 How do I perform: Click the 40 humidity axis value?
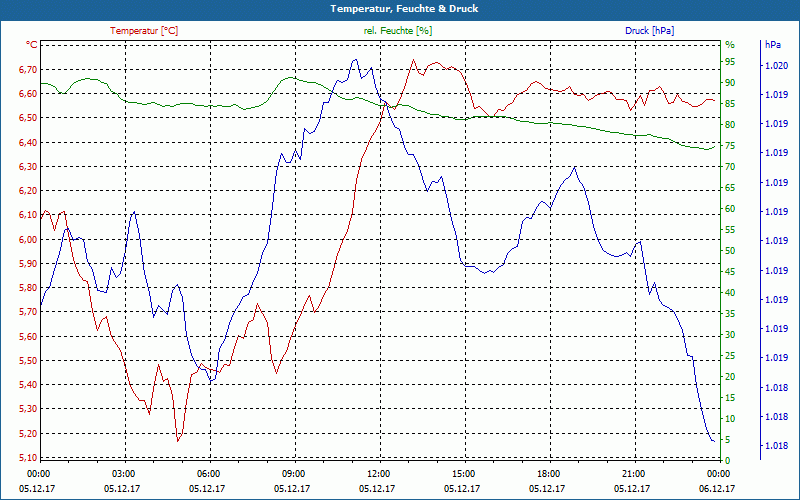(730, 292)
